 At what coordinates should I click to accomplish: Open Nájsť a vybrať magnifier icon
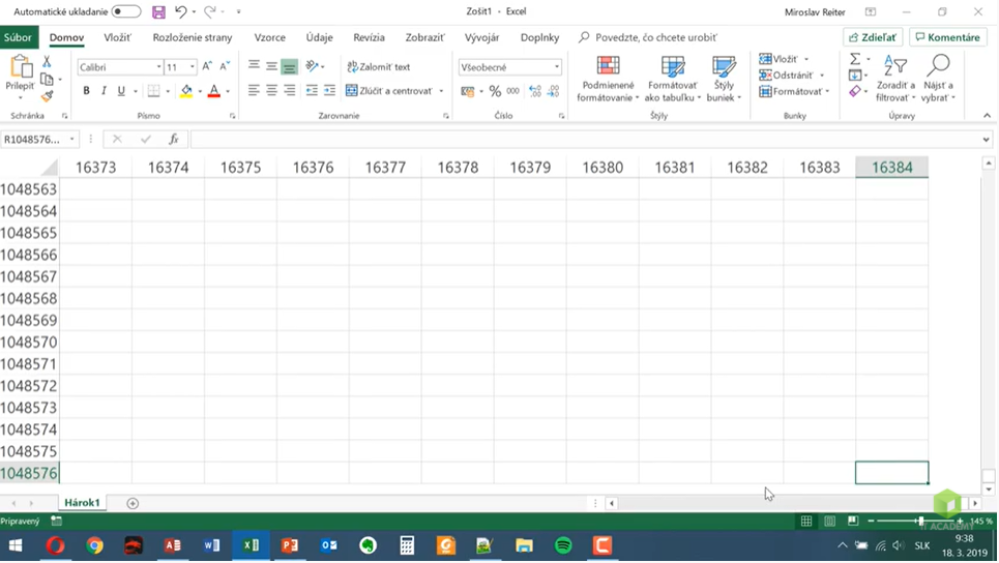tap(937, 67)
